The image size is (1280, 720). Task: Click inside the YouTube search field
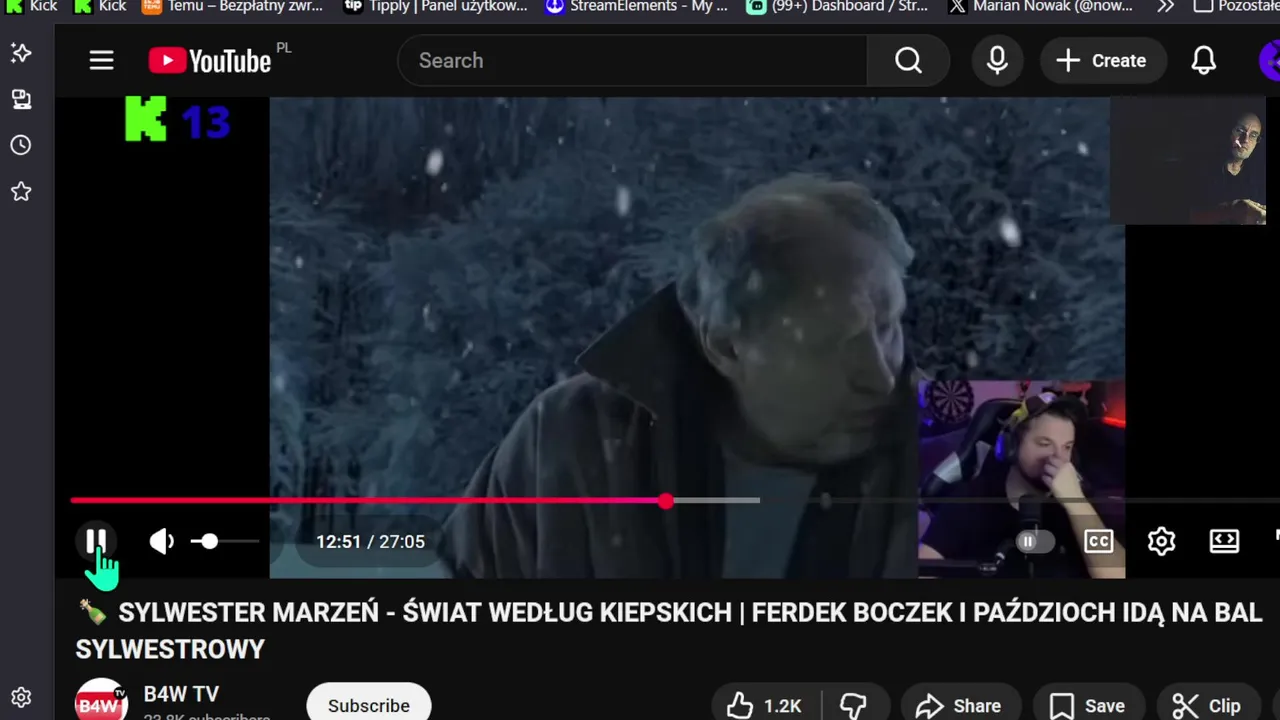[x=632, y=61]
